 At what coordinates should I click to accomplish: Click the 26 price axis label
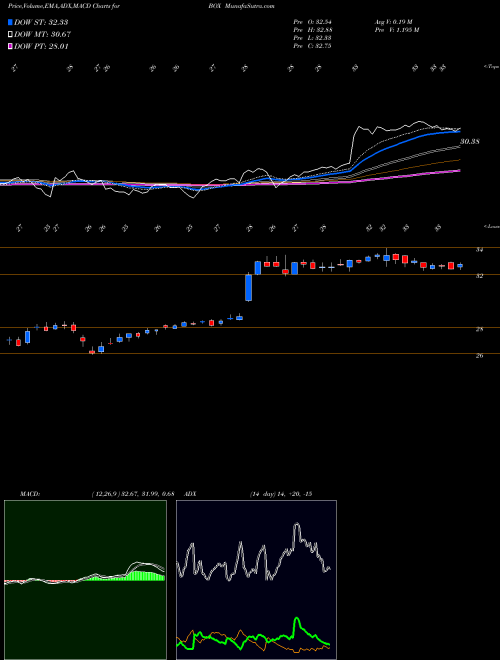pos(479,356)
